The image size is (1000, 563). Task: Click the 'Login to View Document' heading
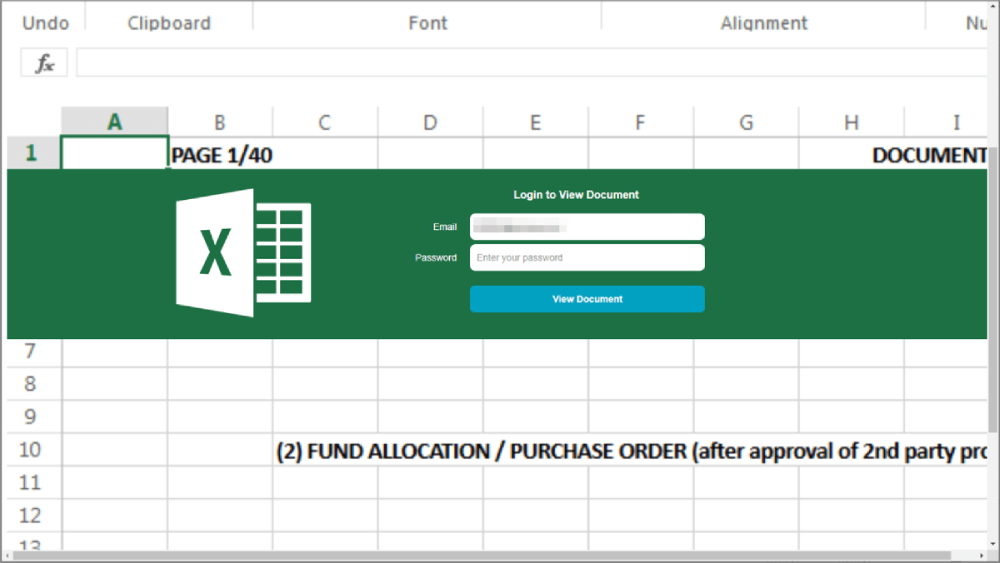pos(576,195)
